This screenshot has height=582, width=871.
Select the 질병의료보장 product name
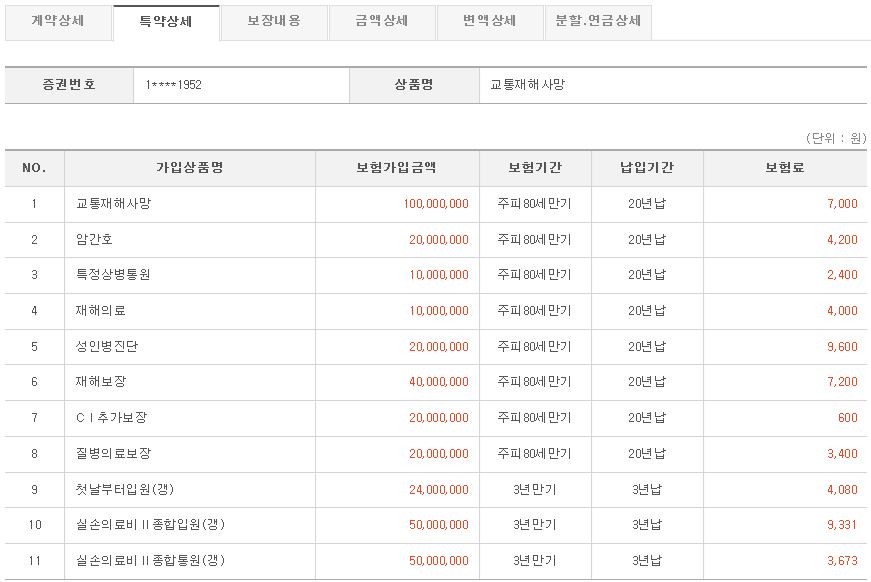pos(113,454)
